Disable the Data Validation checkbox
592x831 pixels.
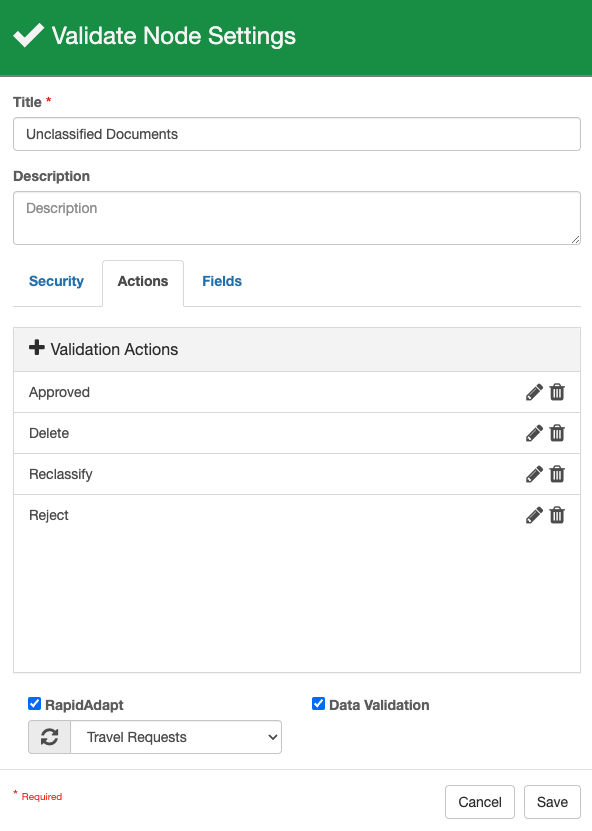pyautogui.click(x=319, y=704)
